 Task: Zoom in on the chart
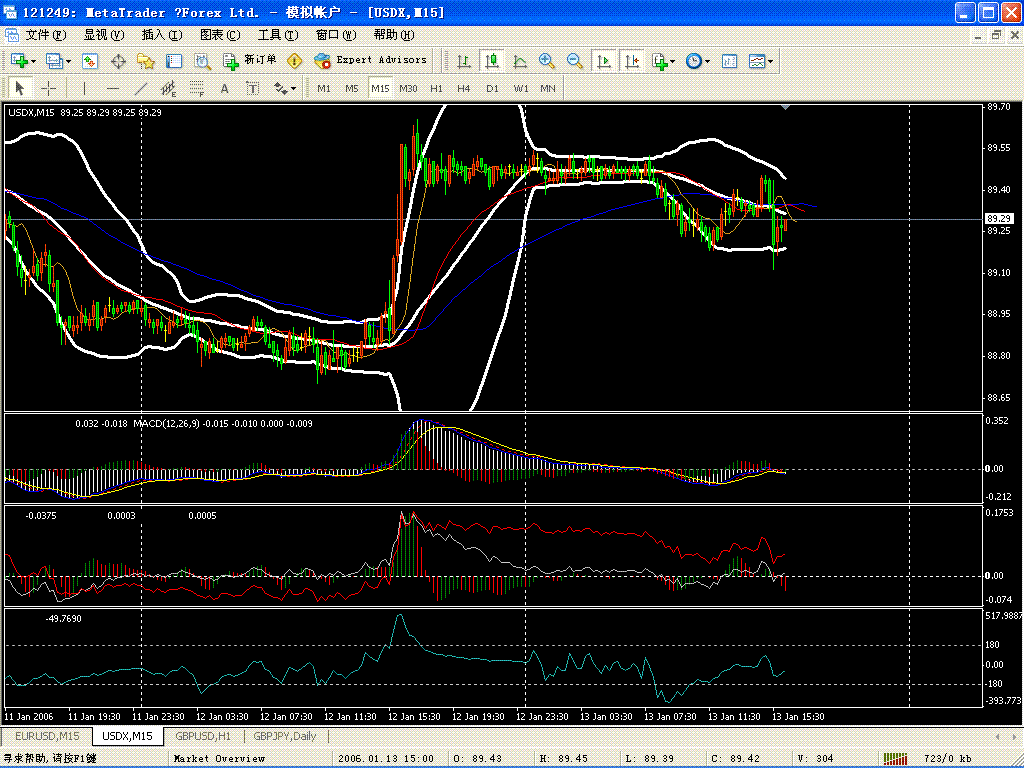pos(546,61)
